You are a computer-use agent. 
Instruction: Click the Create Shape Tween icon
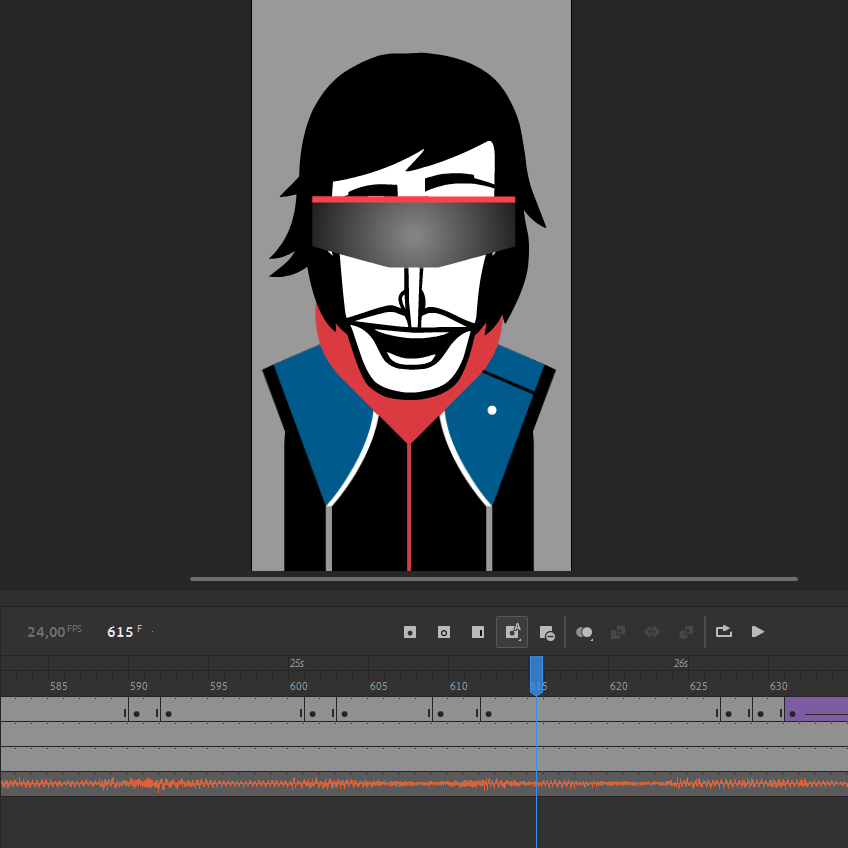pos(686,632)
